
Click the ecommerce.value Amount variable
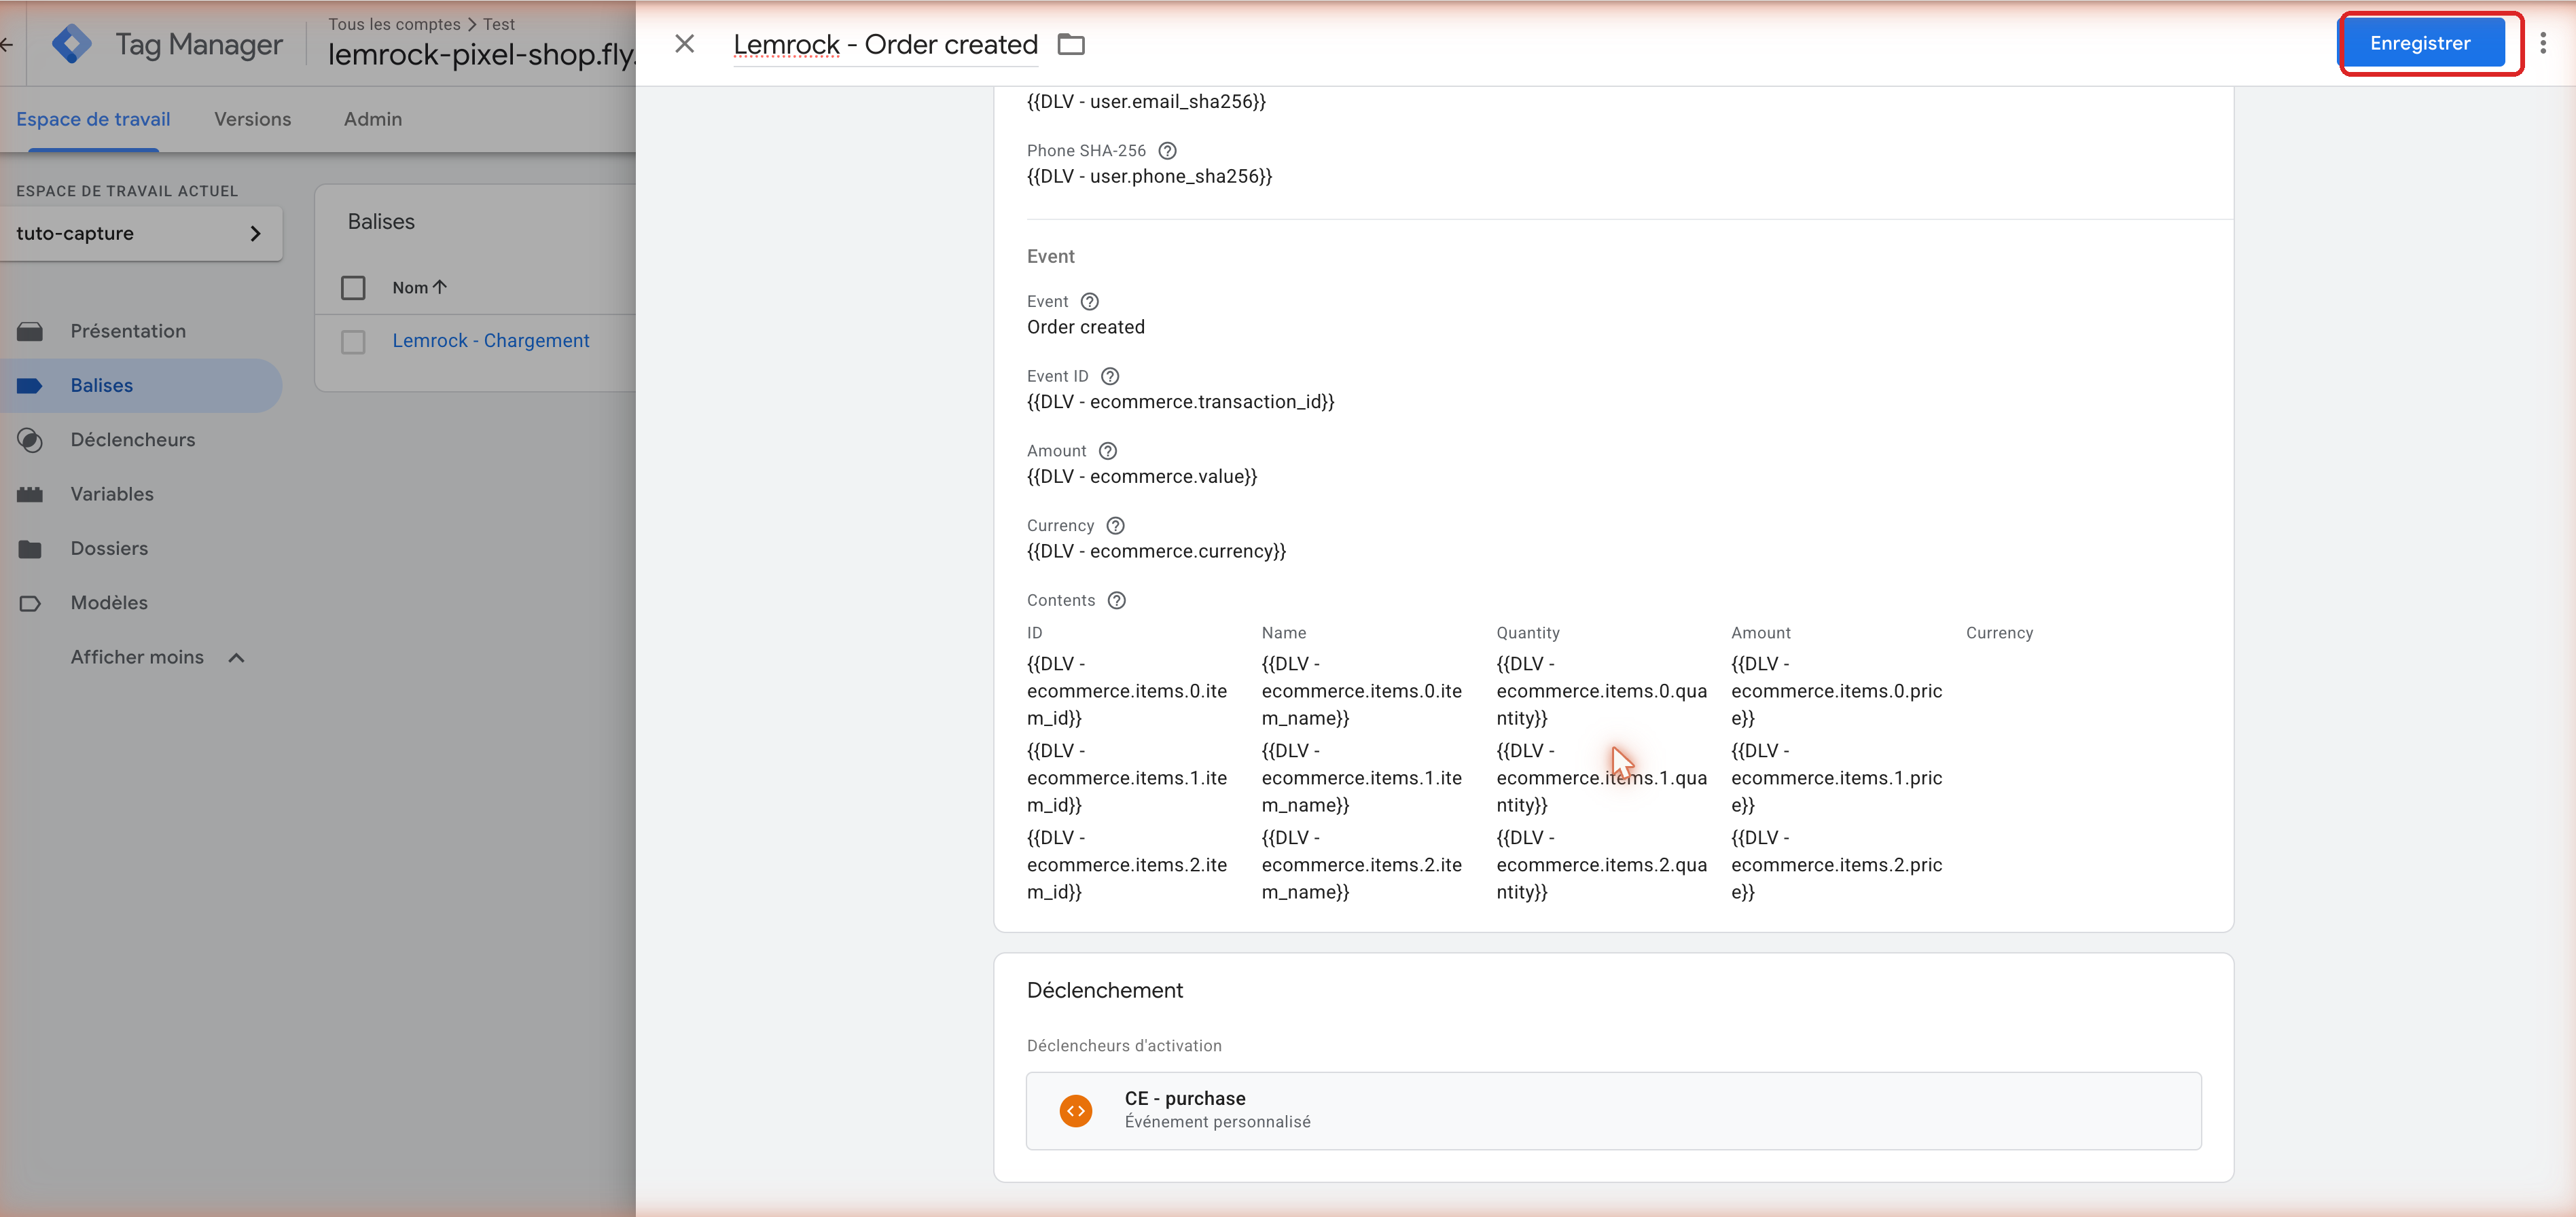pyautogui.click(x=1142, y=477)
